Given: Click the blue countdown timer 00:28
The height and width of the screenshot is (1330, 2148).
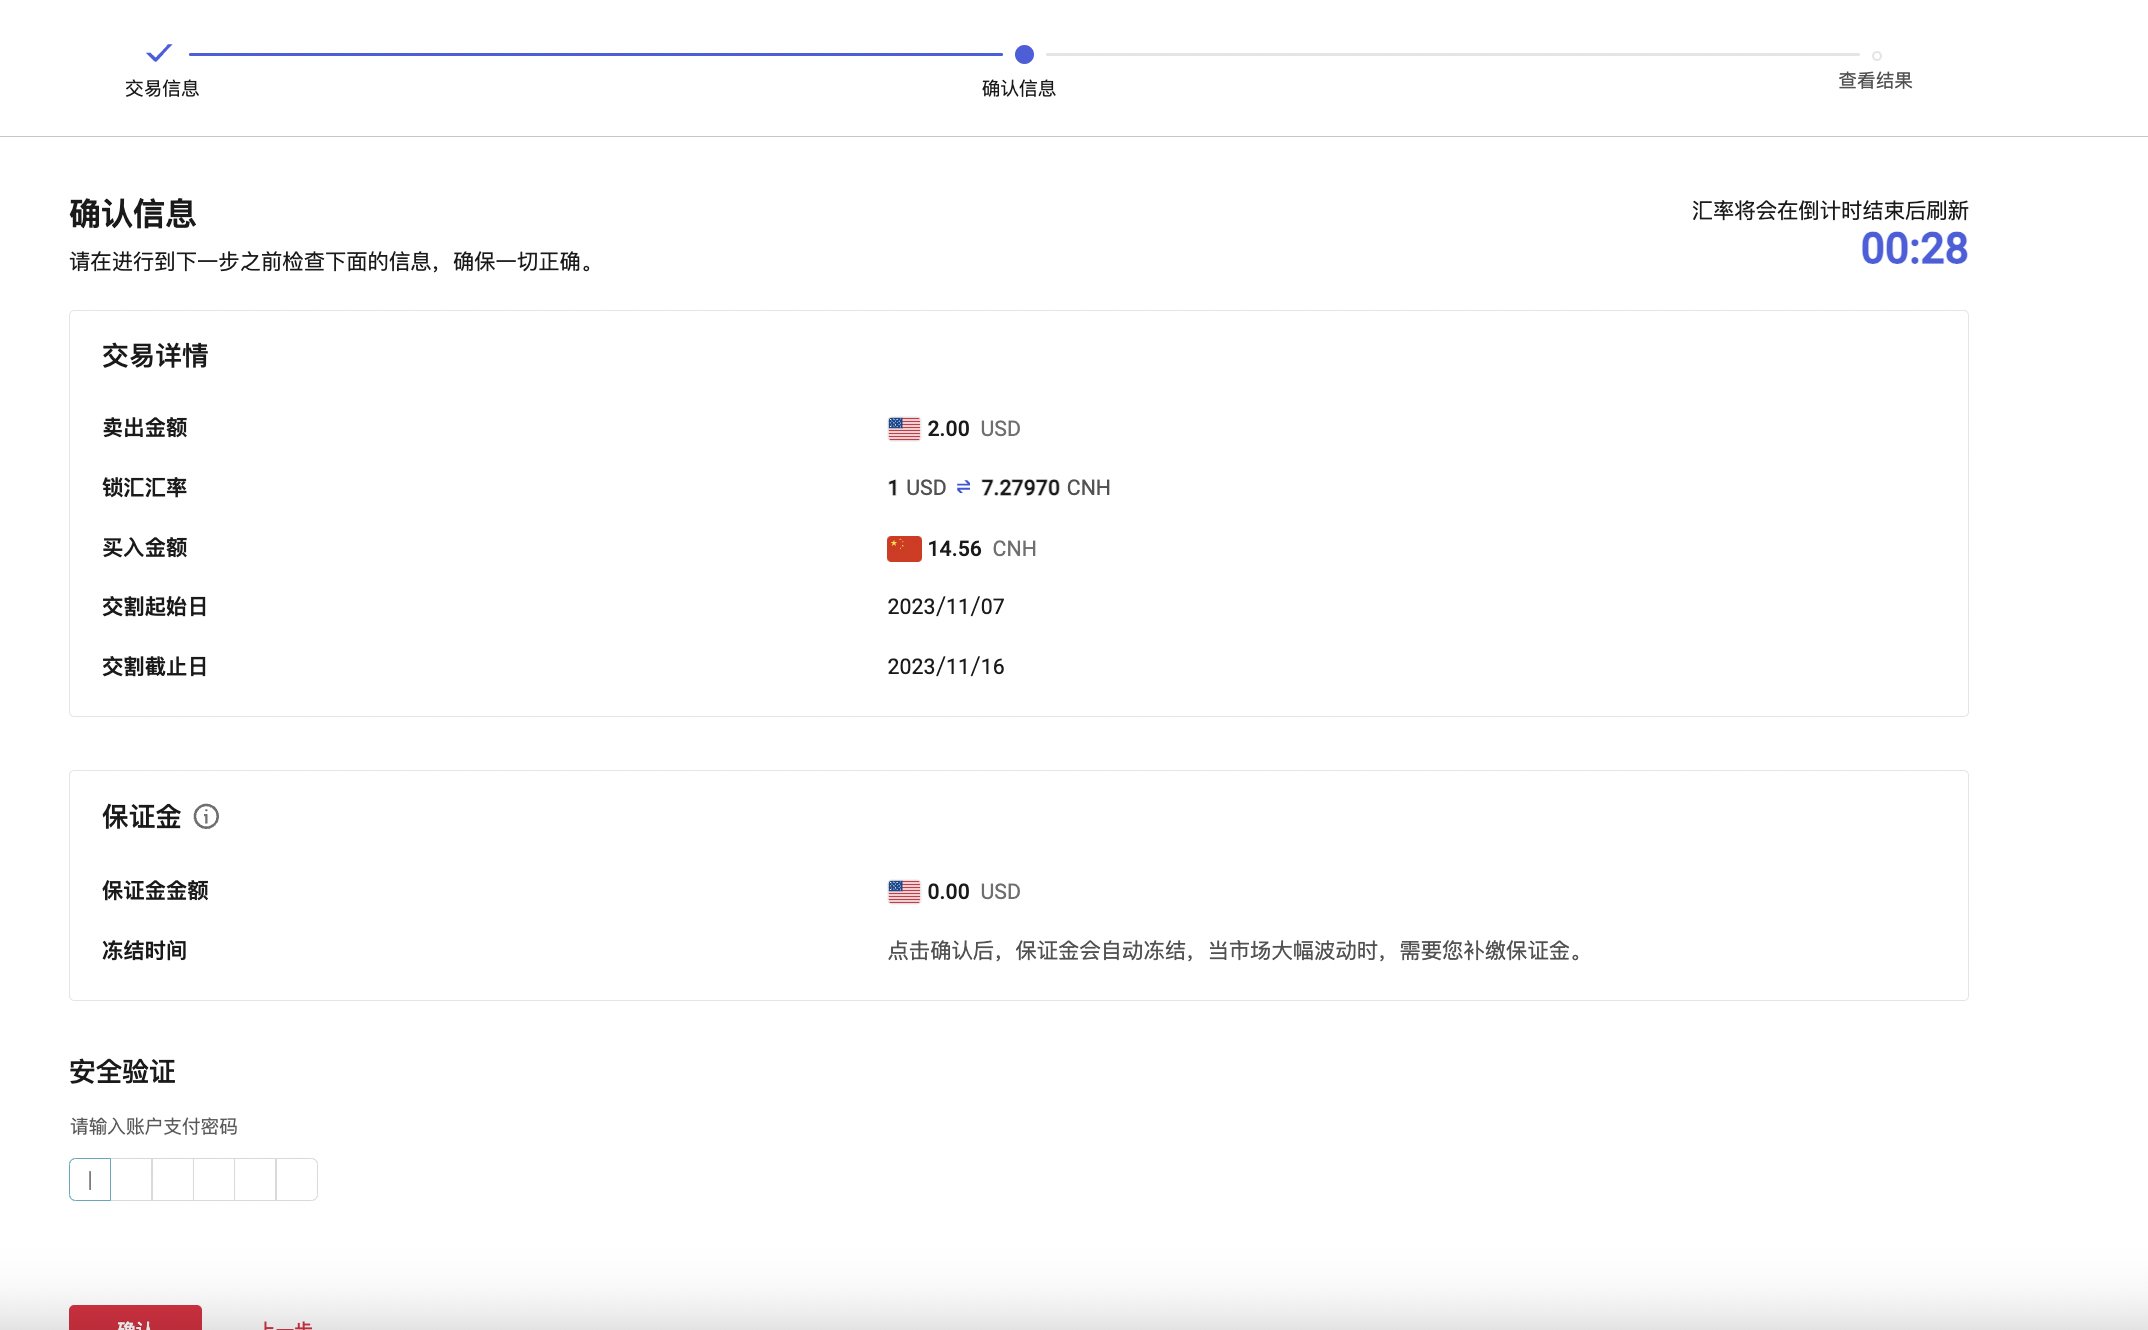Looking at the screenshot, I should 1913,249.
